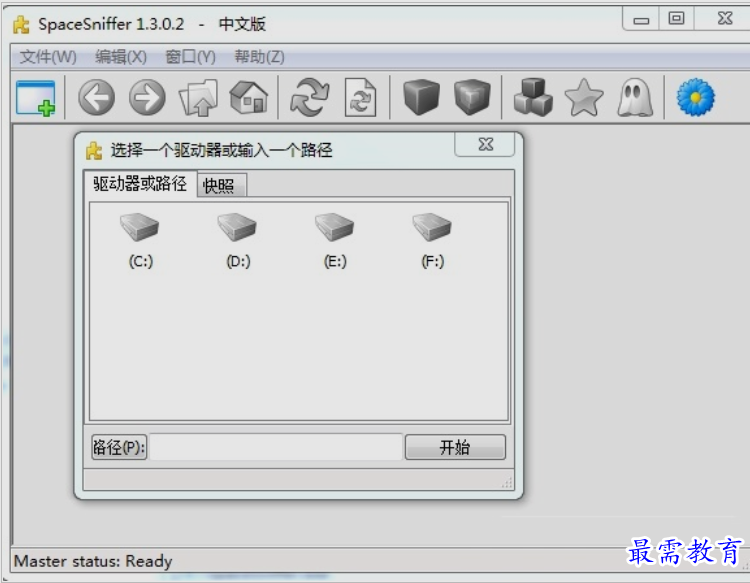Switch to the 驱动器或路径 tab
The image size is (750, 583).
tap(140, 184)
